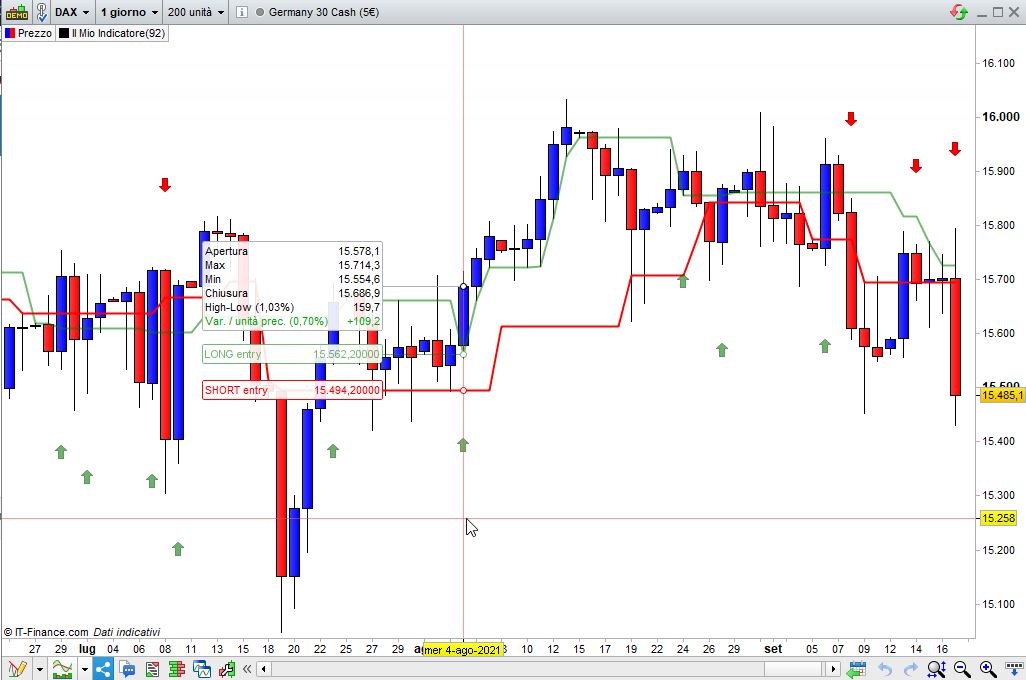Open the indicators icon
1026x680 pixels.
(x=62, y=669)
